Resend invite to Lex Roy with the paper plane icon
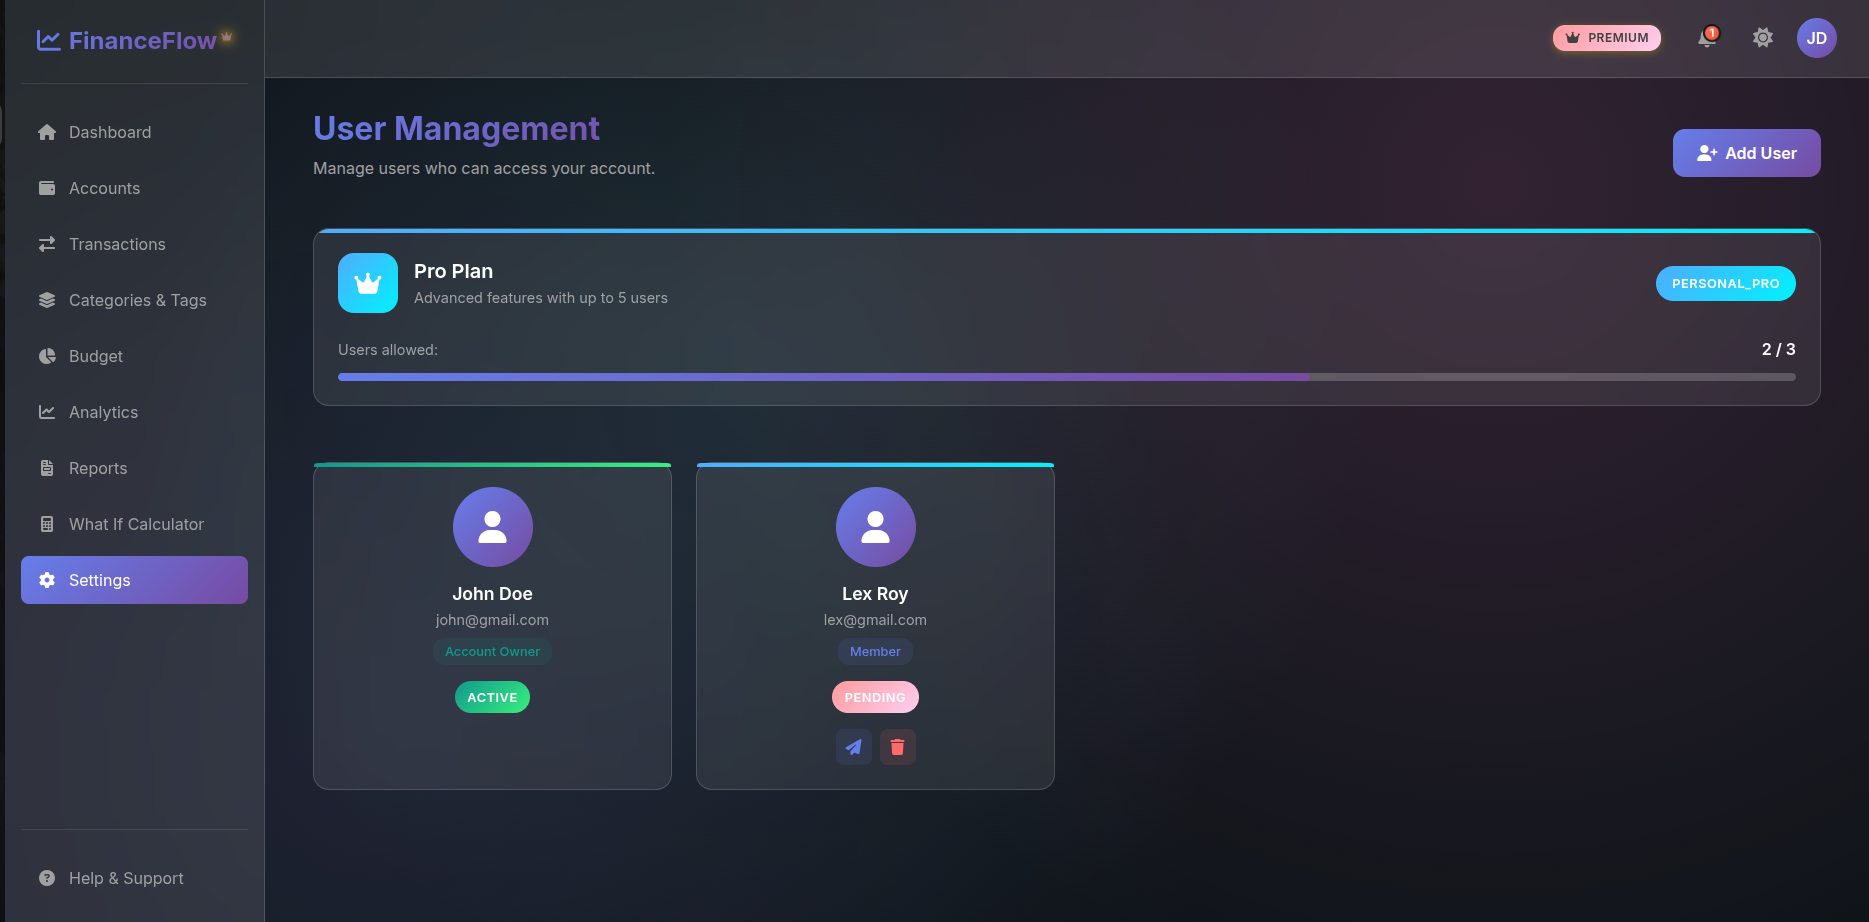The height and width of the screenshot is (922, 1869). pyautogui.click(x=853, y=747)
